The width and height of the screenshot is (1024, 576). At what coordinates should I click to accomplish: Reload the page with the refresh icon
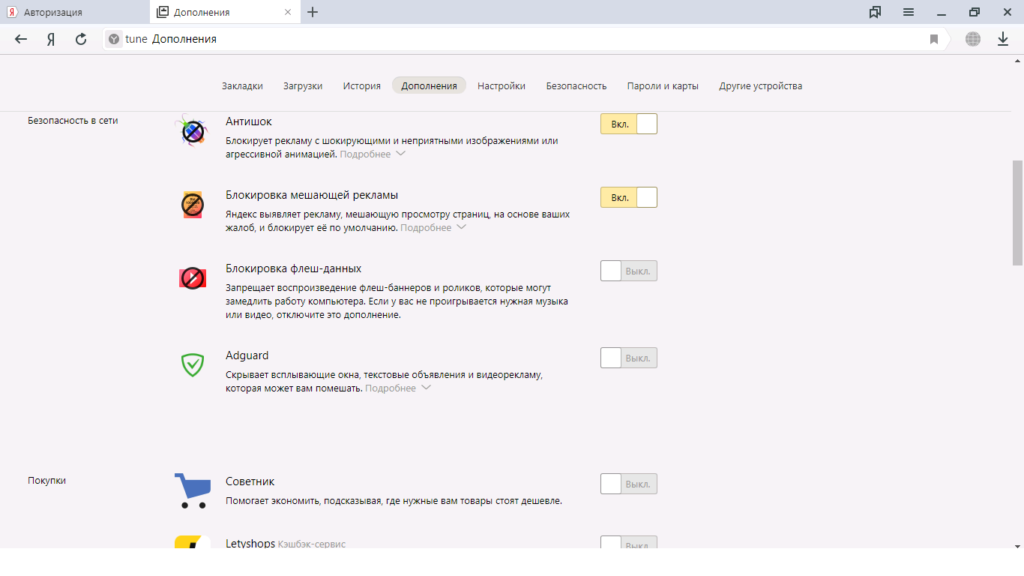[81, 39]
